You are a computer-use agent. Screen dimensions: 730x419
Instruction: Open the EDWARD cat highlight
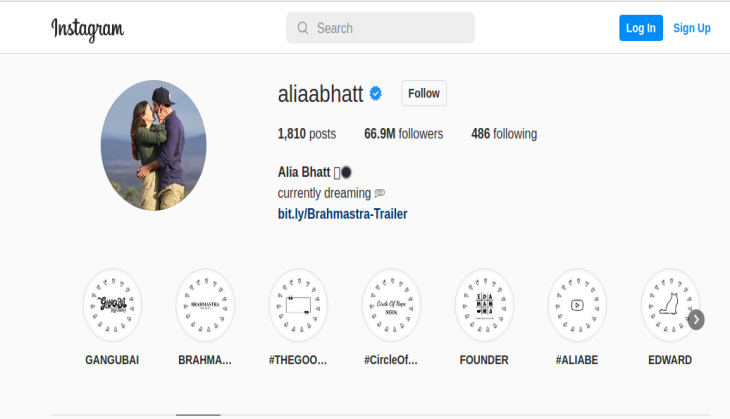tap(670, 305)
